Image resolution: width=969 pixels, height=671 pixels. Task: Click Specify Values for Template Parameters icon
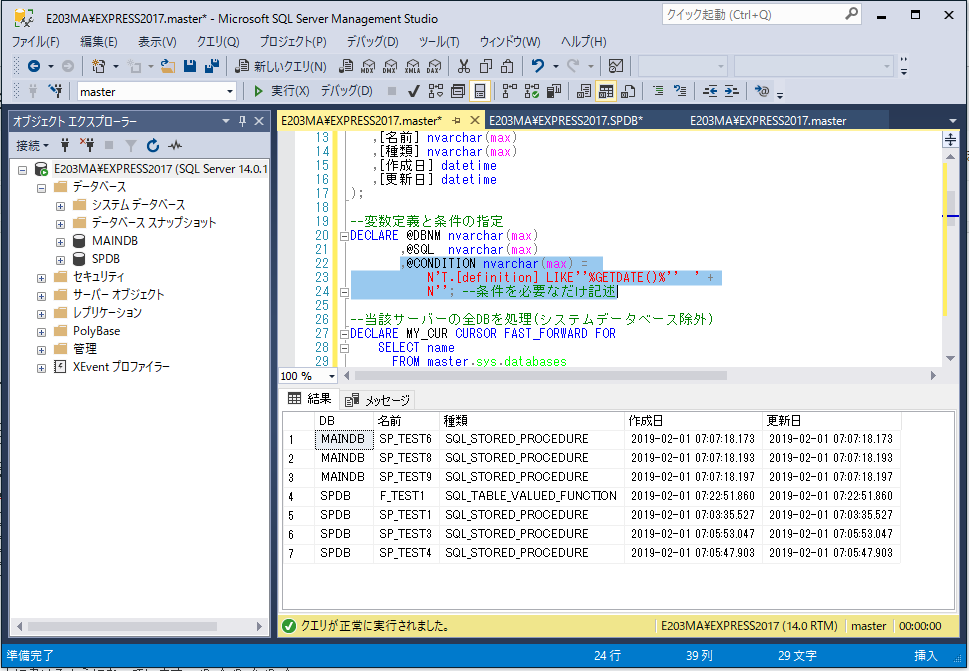pyautogui.click(x=761, y=91)
